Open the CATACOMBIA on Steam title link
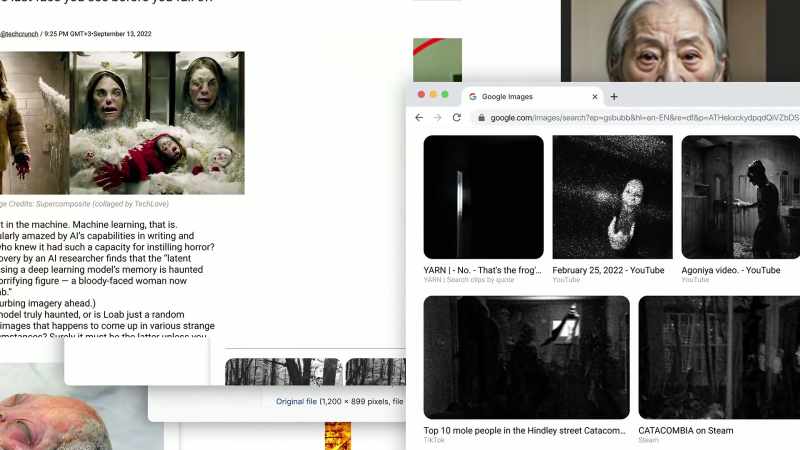Screen dimensions: 800x450 point(686,431)
